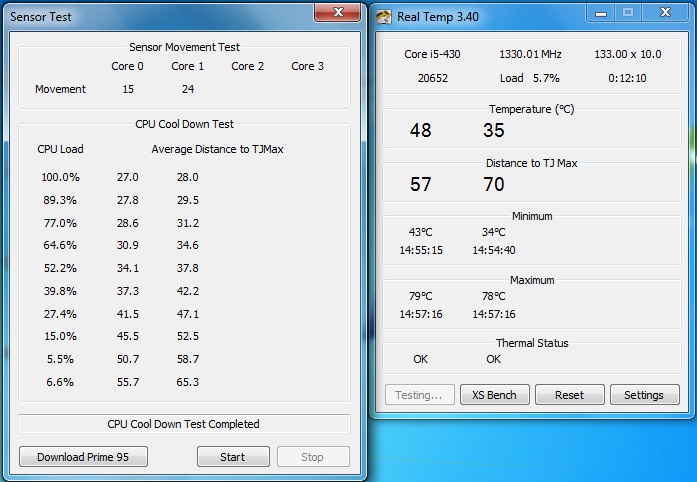
Task: Click the 65.3 distance value
Action: (188, 382)
